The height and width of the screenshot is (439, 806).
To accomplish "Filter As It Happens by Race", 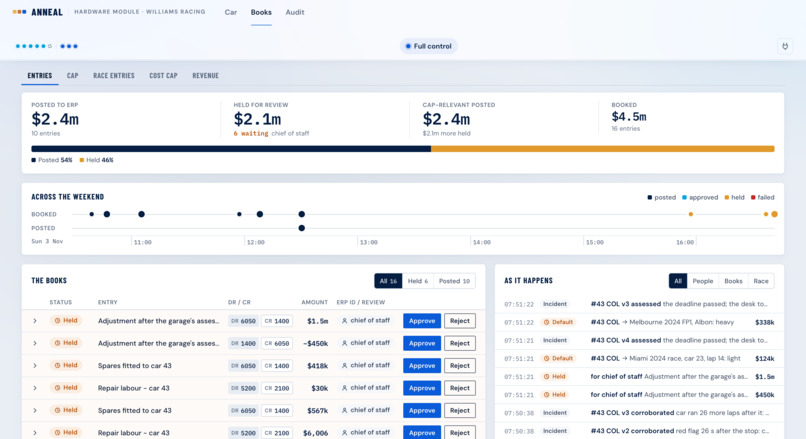I will (761, 281).
